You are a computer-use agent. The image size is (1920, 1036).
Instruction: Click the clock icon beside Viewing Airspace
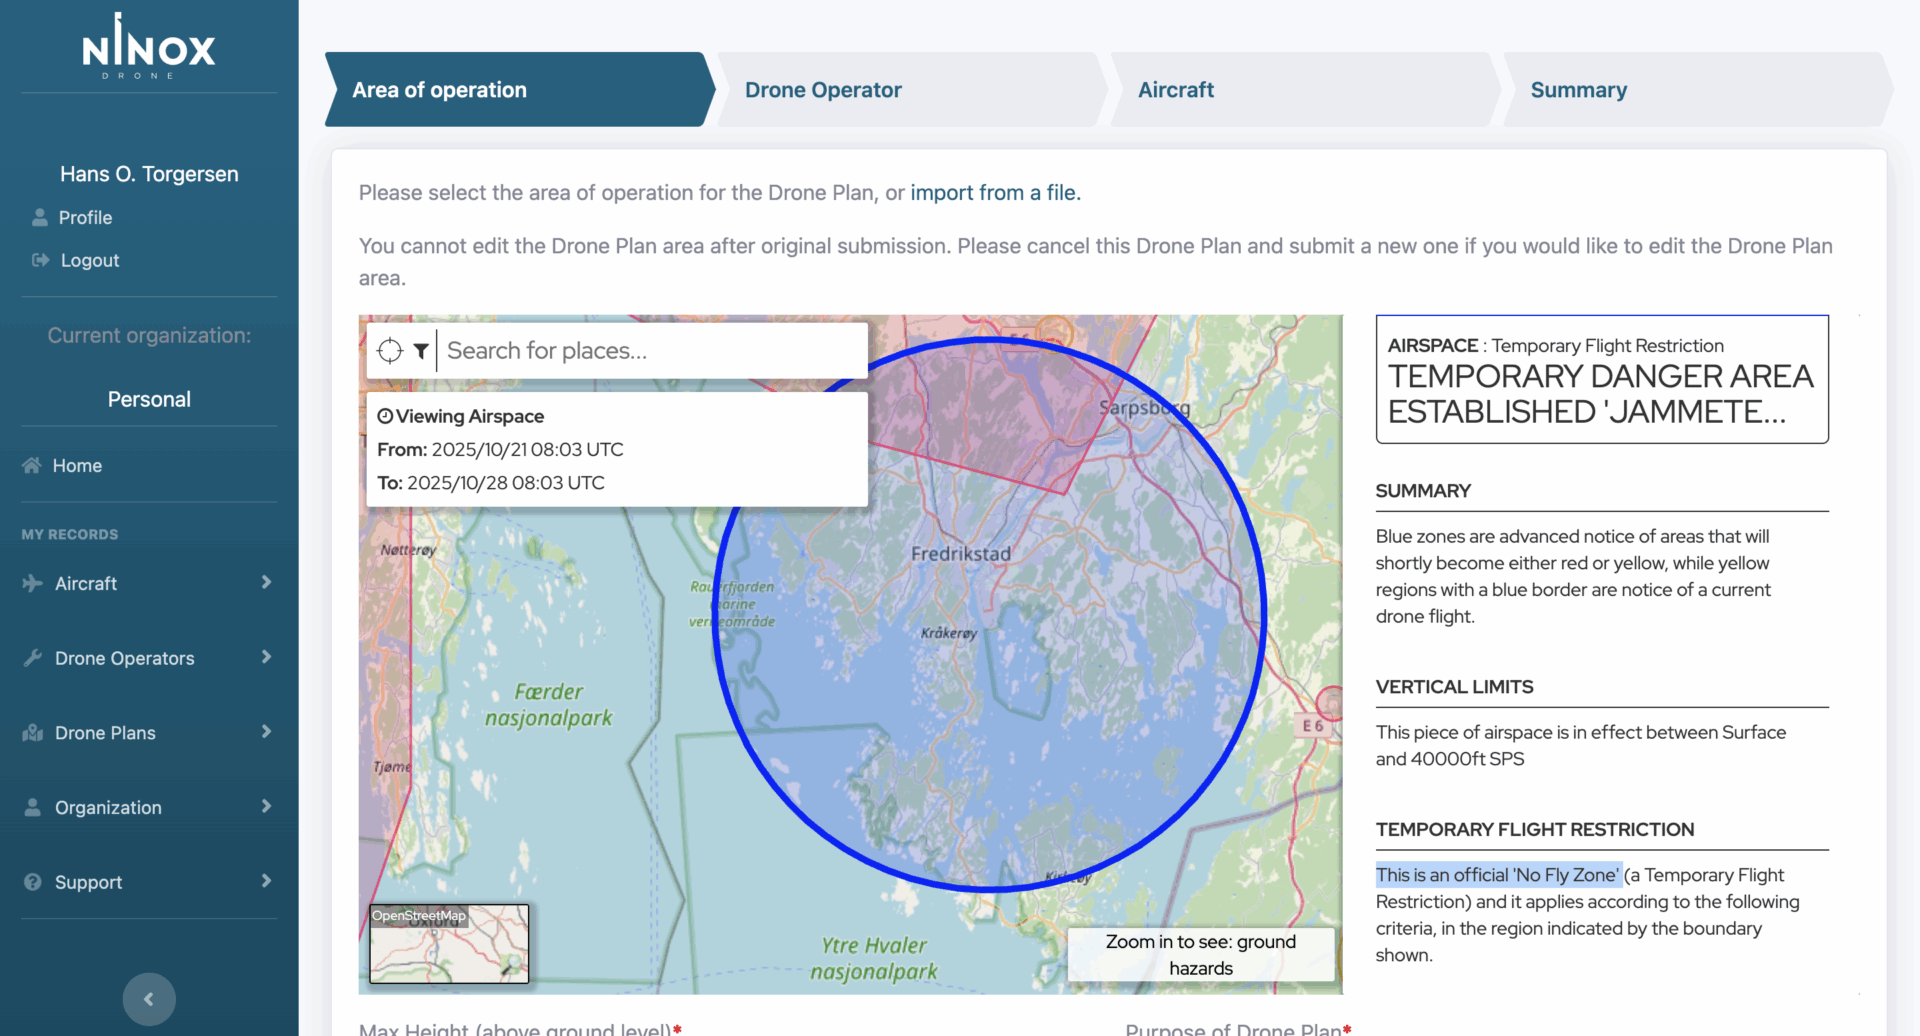385,416
